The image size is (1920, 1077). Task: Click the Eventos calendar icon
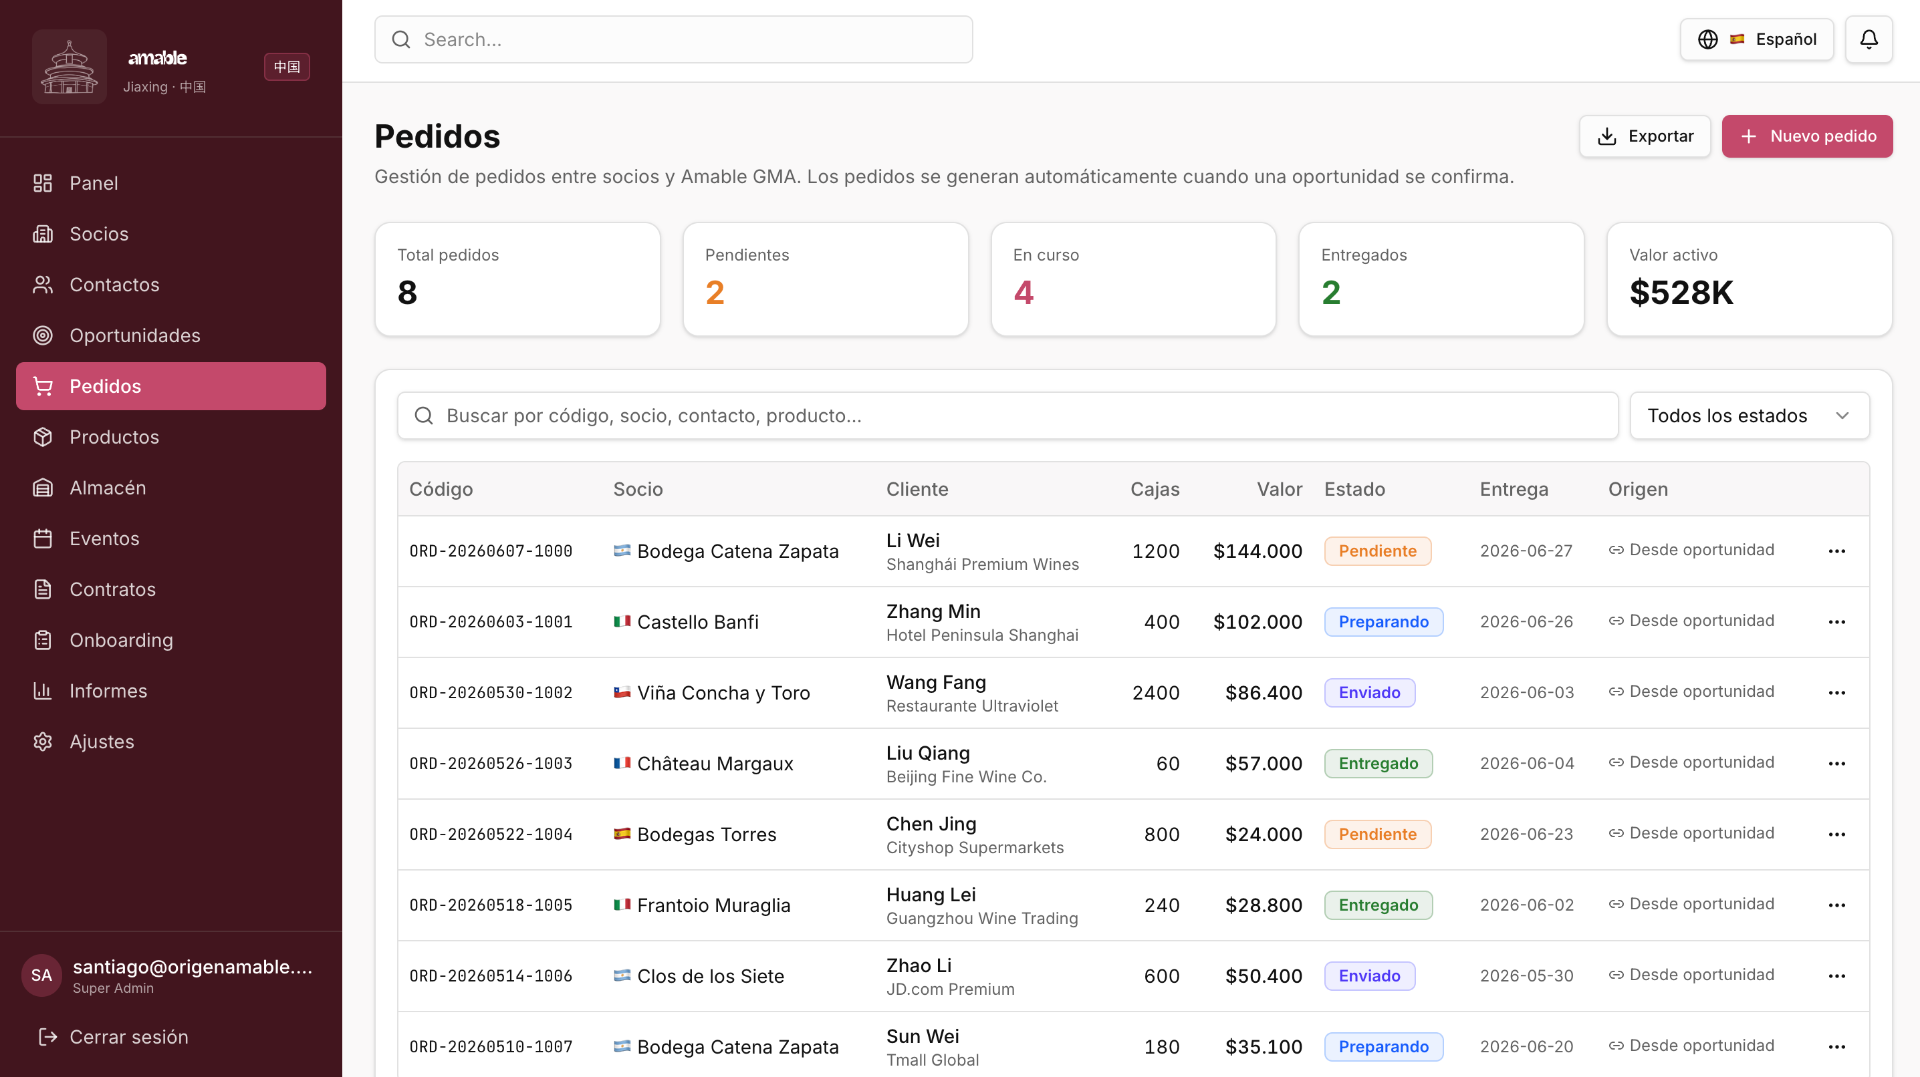pyautogui.click(x=42, y=539)
